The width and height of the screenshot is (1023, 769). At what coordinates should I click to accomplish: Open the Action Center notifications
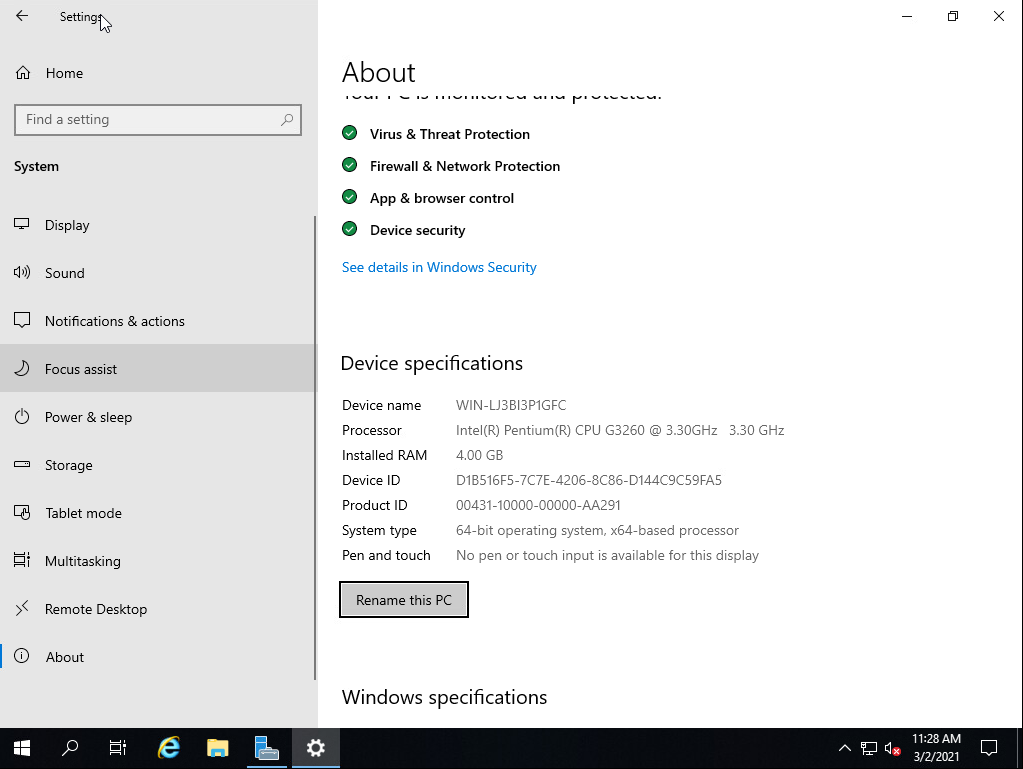pos(989,748)
